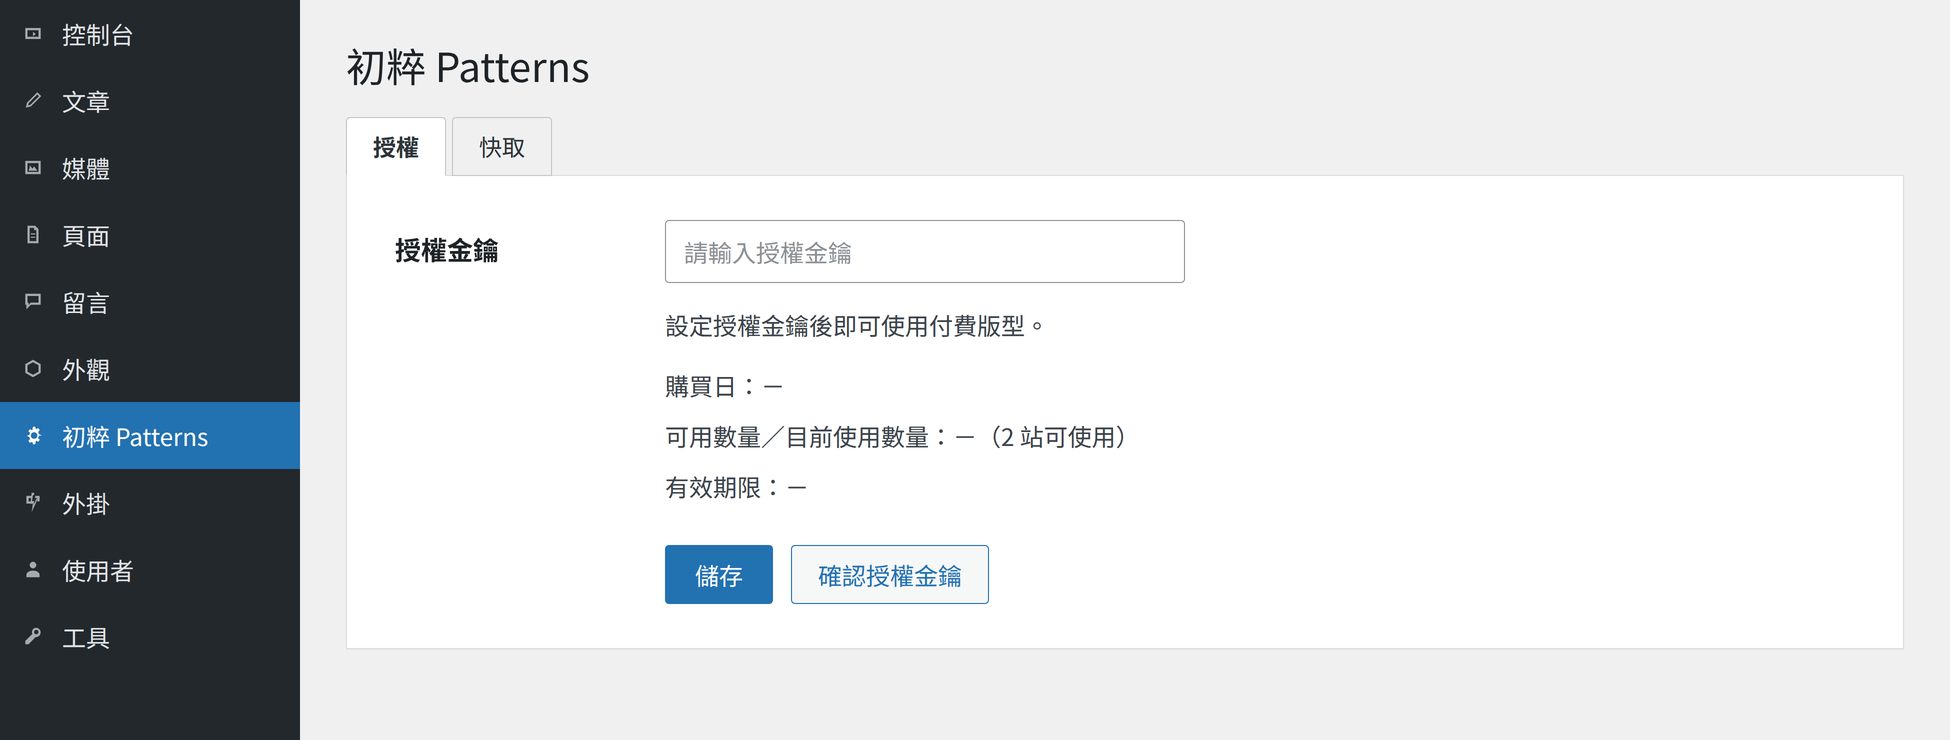Open the 控制台 menu label
This screenshot has width=1950, height=740.
[98, 35]
